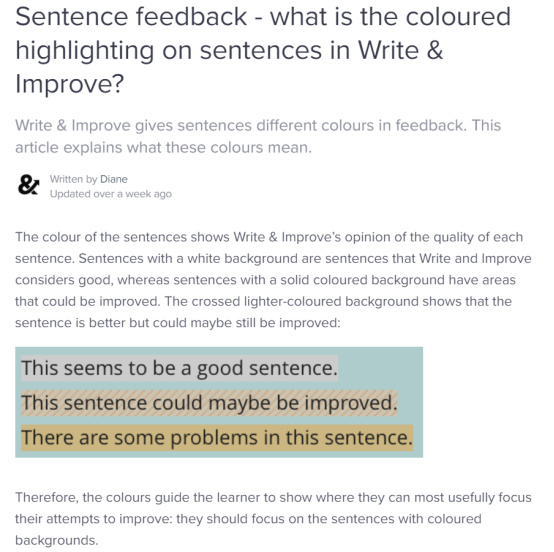The height and width of the screenshot is (552, 554).
Task: Click grey 'This seems to be a good sentence'
Action: tap(179, 368)
